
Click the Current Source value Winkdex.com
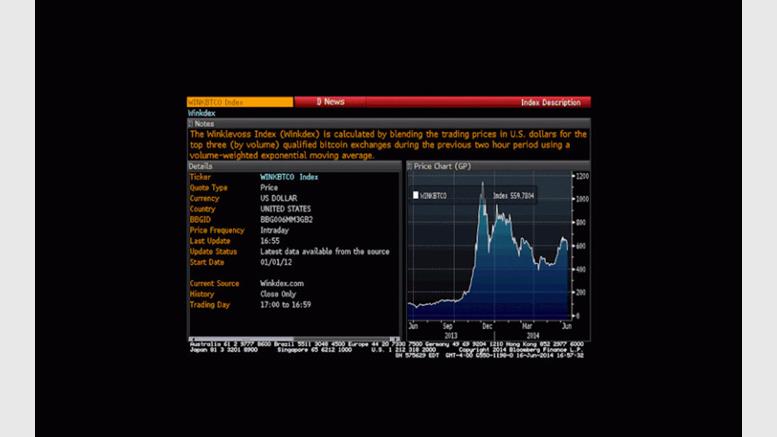click(x=282, y=283)
